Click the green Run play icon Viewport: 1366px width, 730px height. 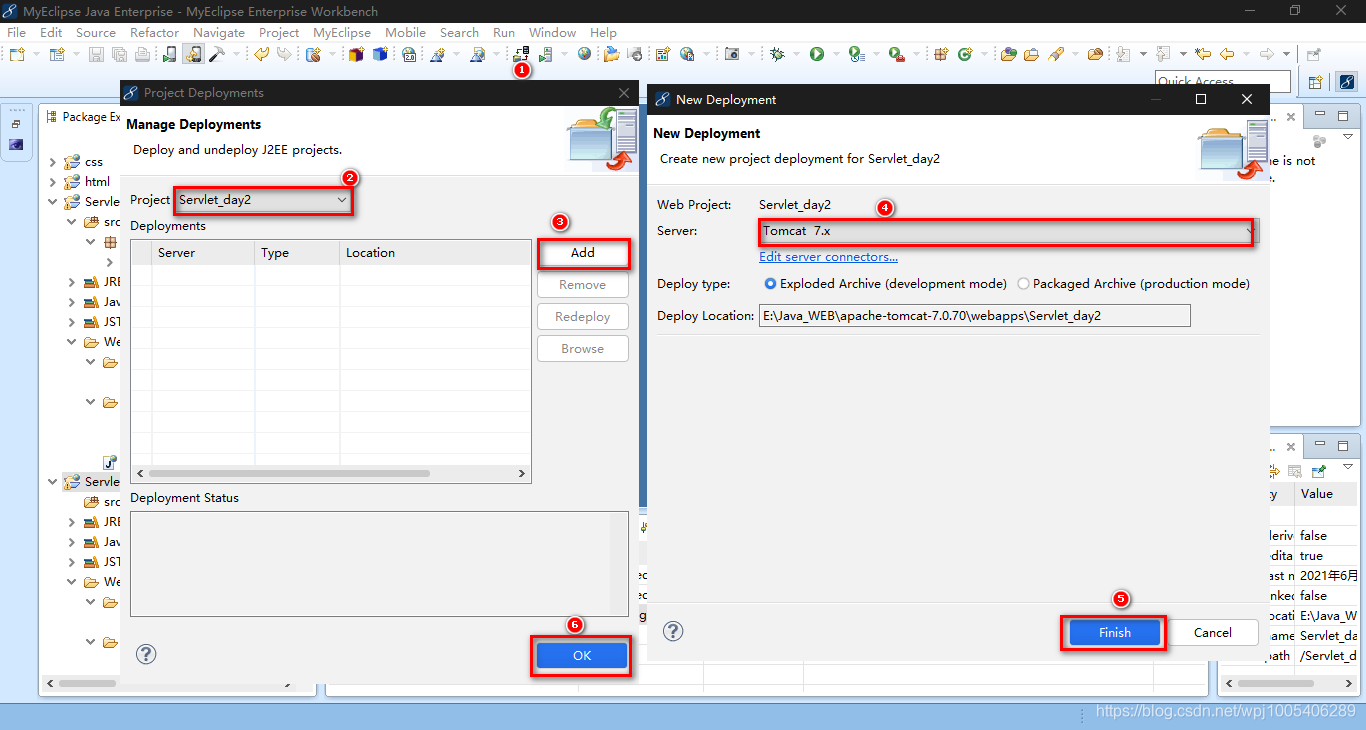(817, 54)
